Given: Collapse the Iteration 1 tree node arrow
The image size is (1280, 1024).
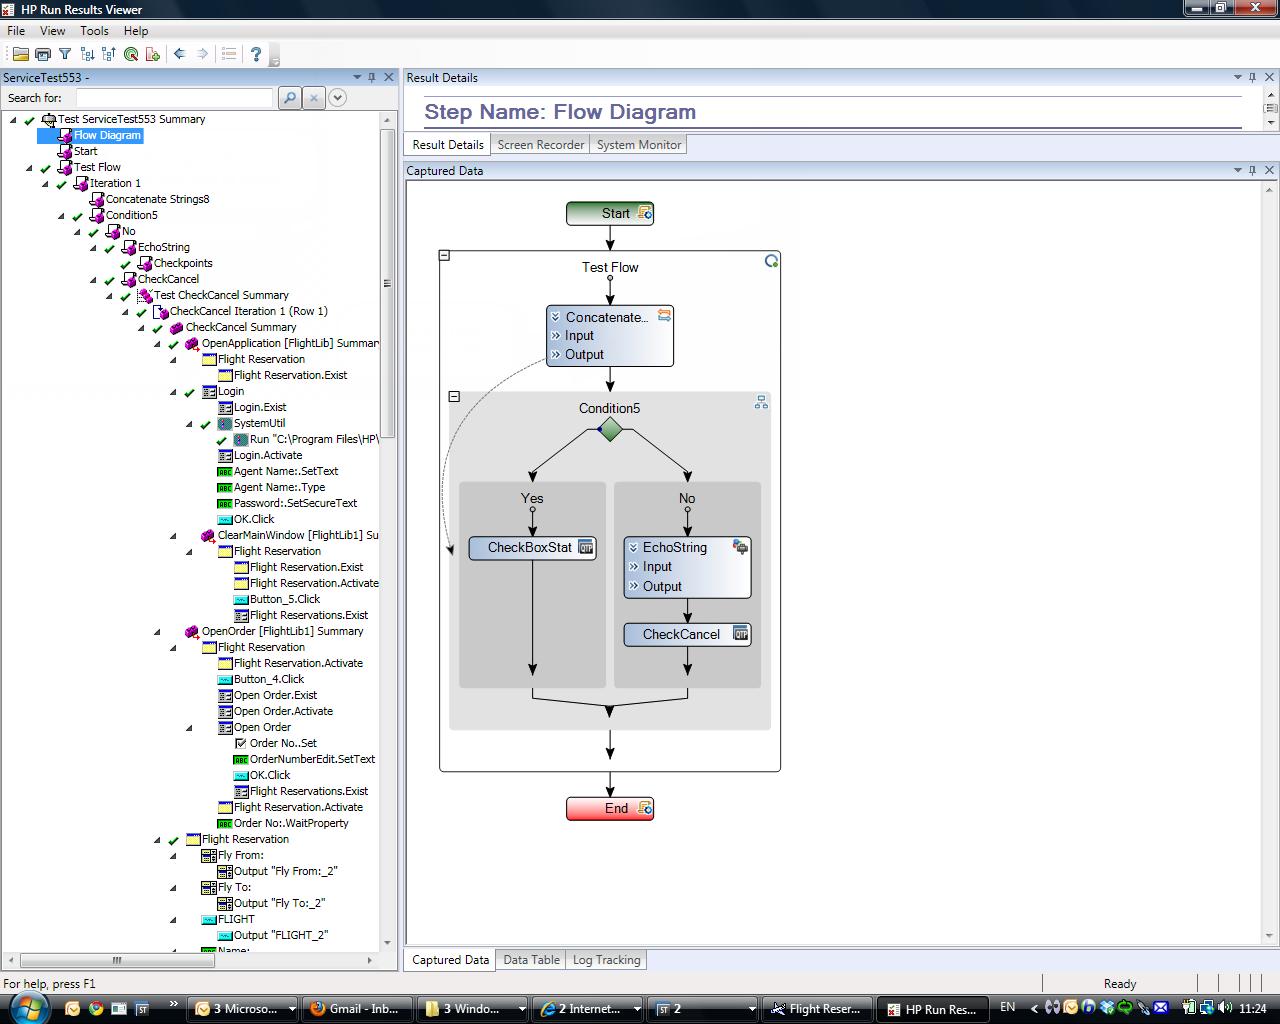Looking at the screenshot, I should [46, 183].
